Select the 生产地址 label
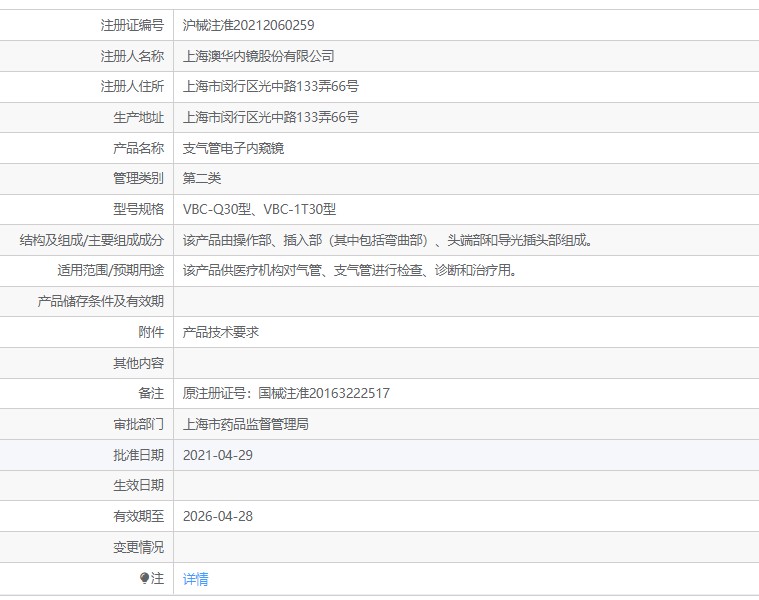This screenshot has height=600, width=759. 138,117
